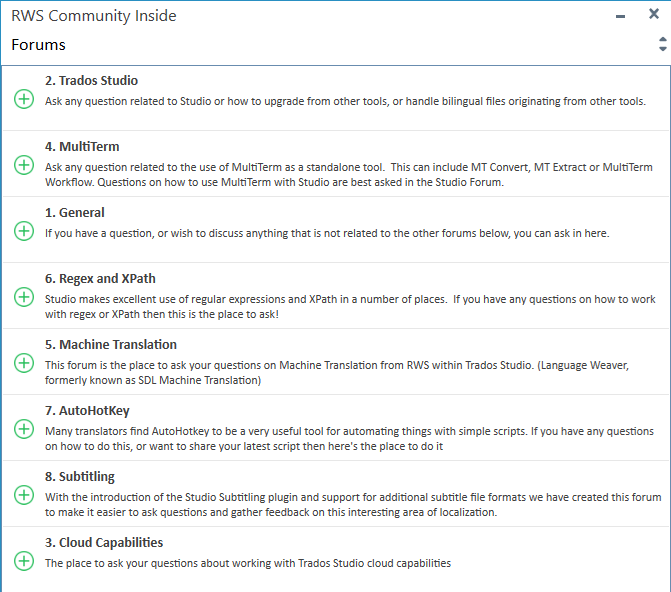Close the RWS Community Inside panel

[x=654, y=14]
